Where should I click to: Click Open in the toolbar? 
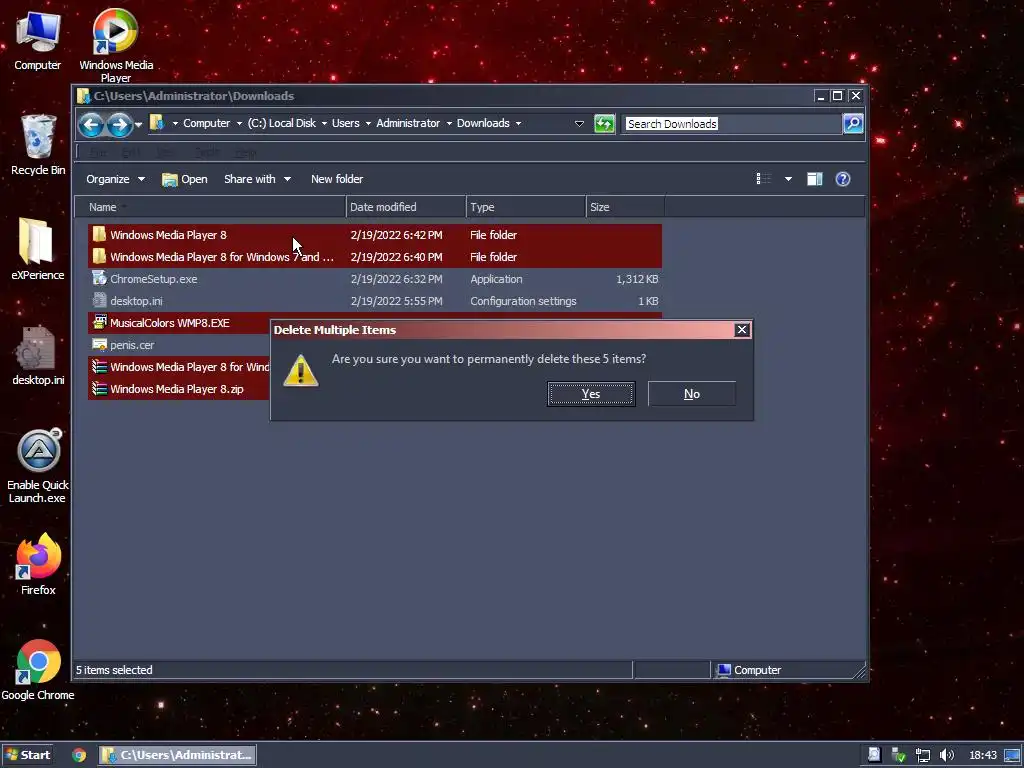(185, 179)
